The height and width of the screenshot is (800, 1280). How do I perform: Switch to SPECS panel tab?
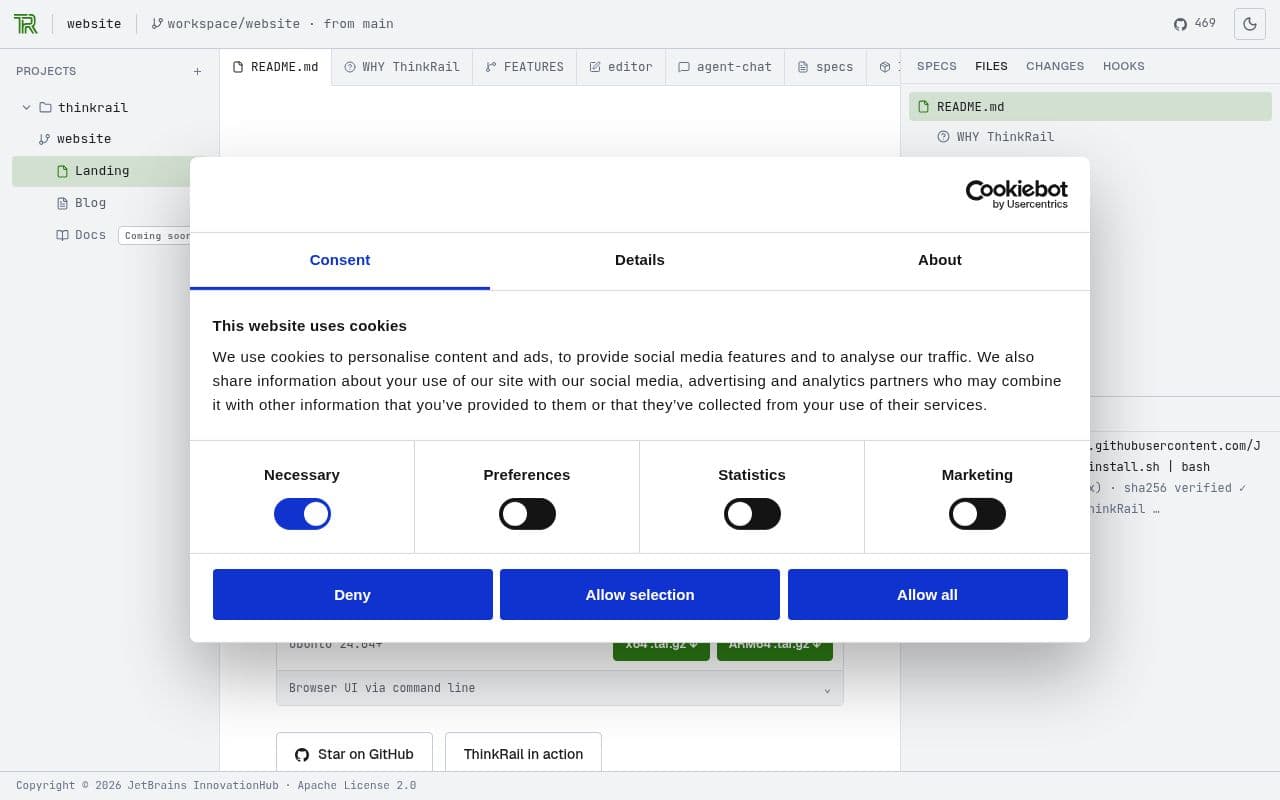[x=937, y=66]
